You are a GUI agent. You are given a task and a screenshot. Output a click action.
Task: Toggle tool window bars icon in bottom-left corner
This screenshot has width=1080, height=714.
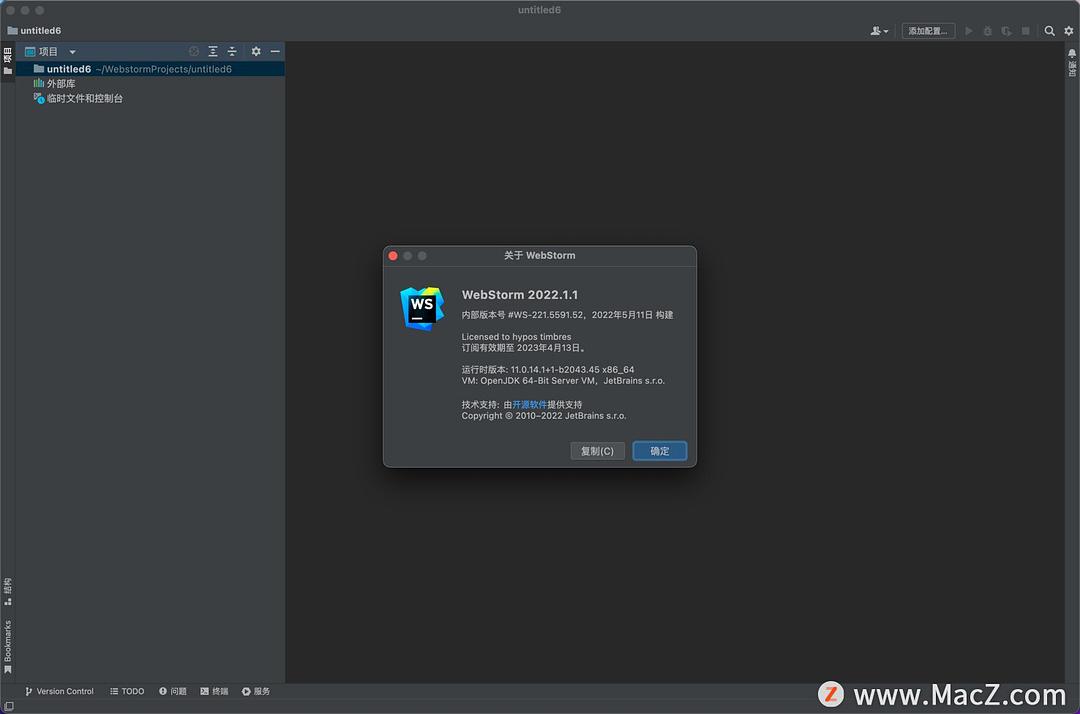pos(8,706)
